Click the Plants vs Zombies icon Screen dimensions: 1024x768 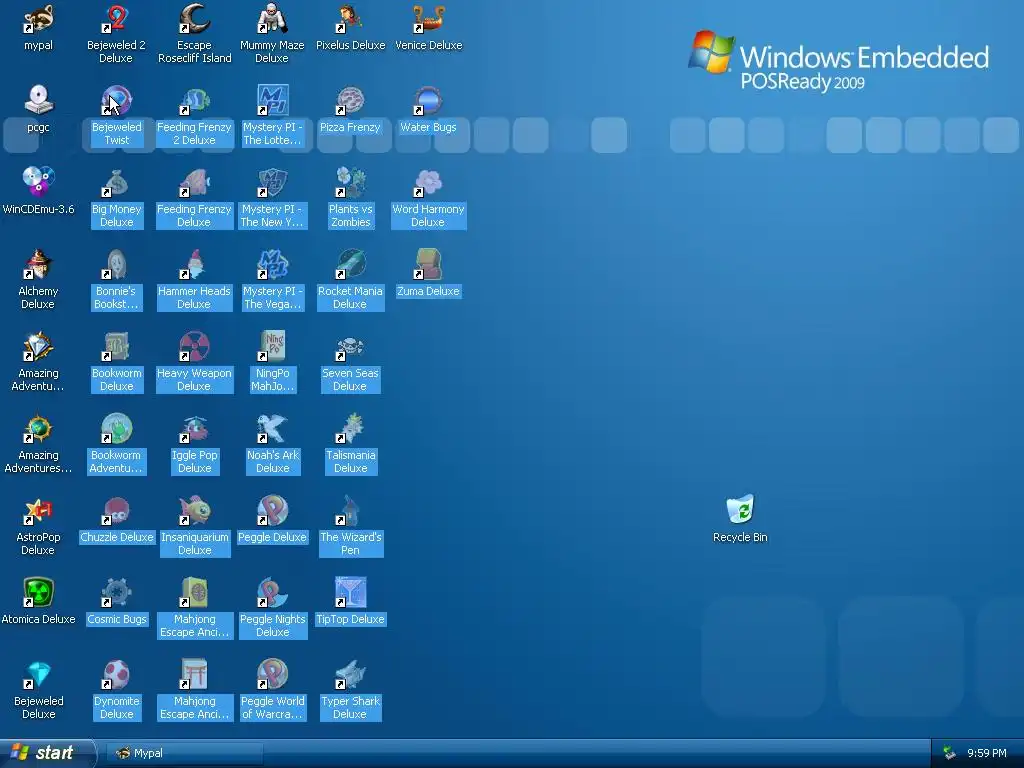pos(350,182)
